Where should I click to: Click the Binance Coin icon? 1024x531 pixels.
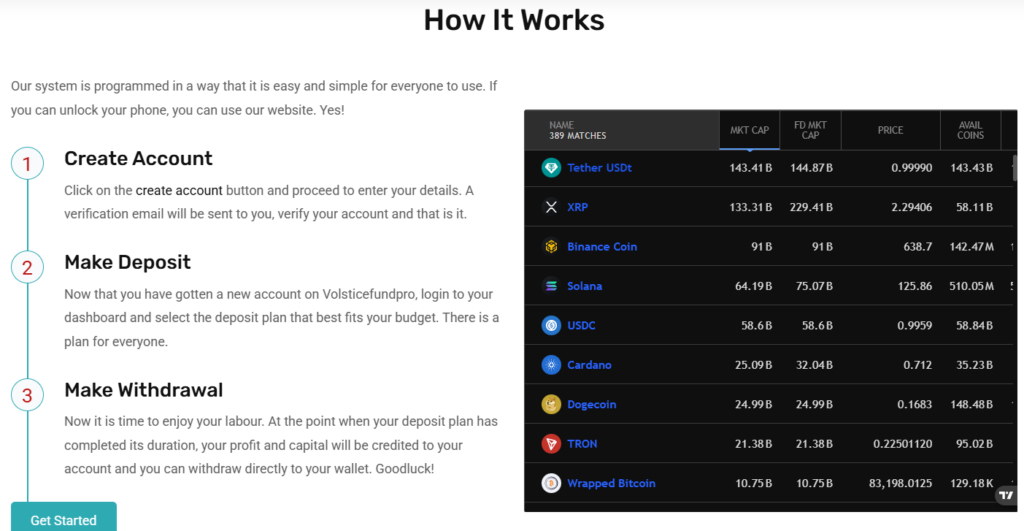coord(551,247)
